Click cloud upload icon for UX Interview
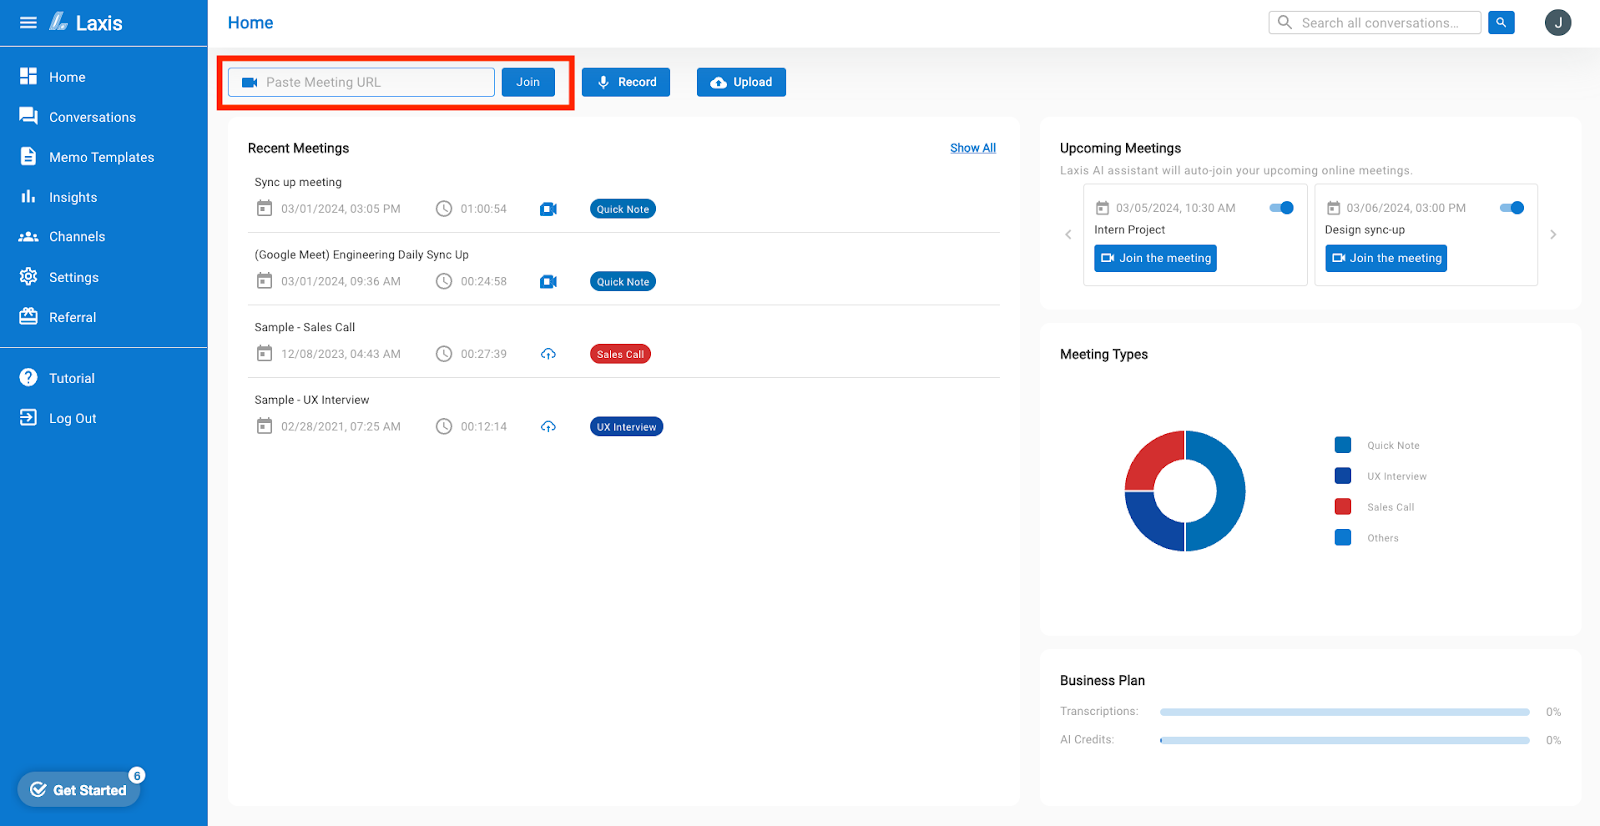The image size is (1600, 826). click(548, 427)
